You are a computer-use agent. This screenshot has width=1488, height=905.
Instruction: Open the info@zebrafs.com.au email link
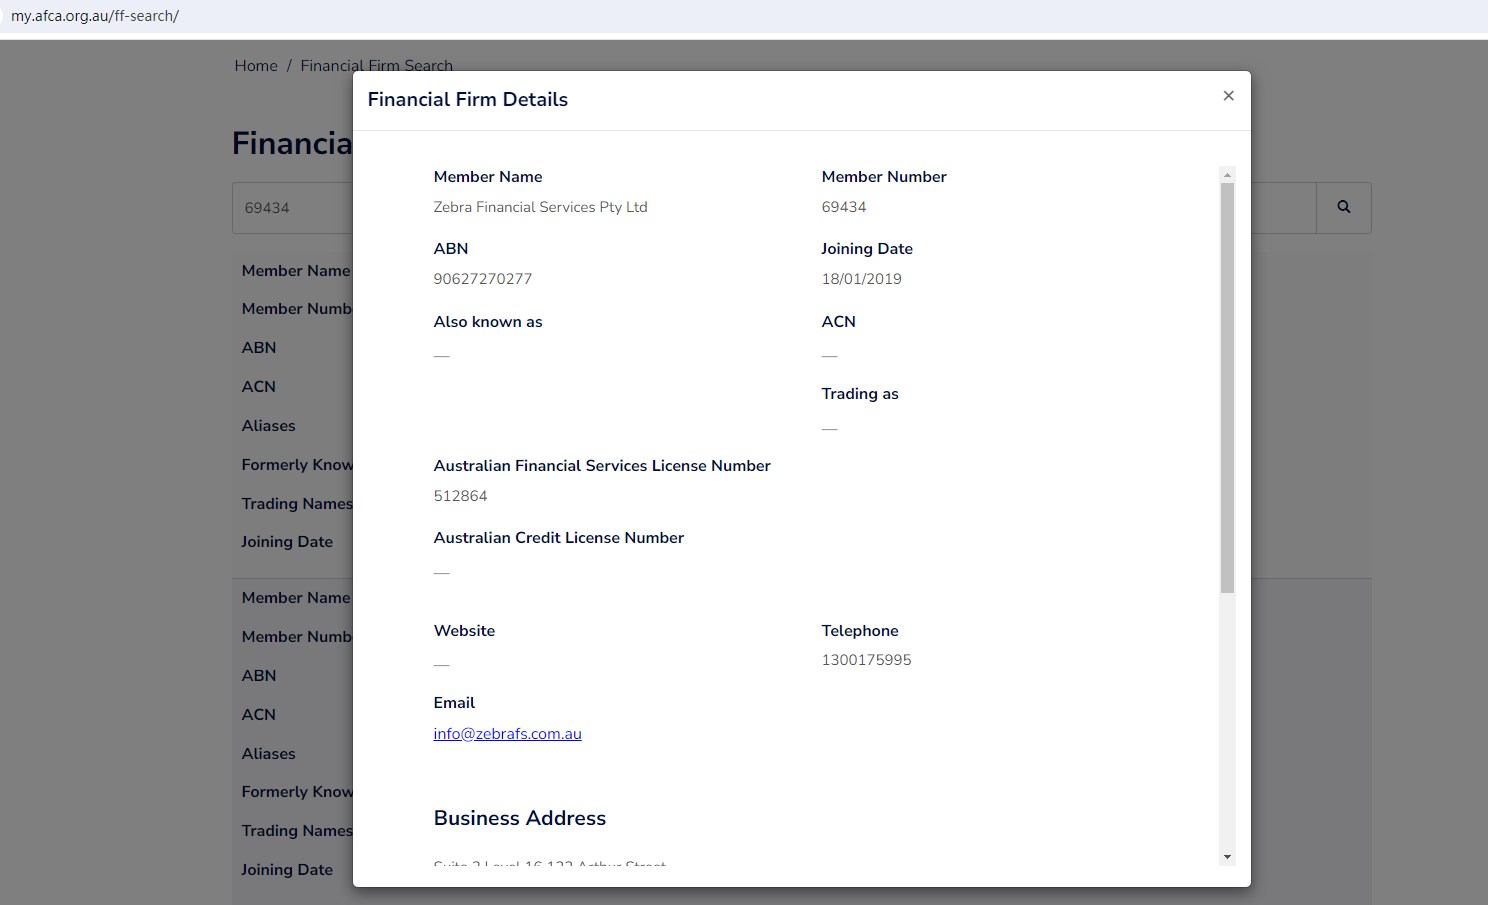[507, 734]
